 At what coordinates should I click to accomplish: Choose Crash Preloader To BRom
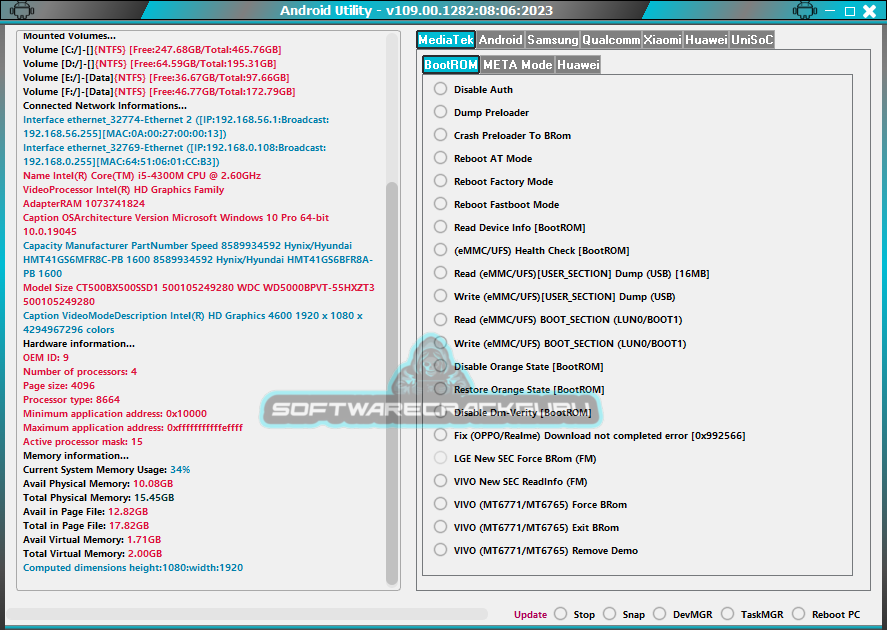coord(440,135)
